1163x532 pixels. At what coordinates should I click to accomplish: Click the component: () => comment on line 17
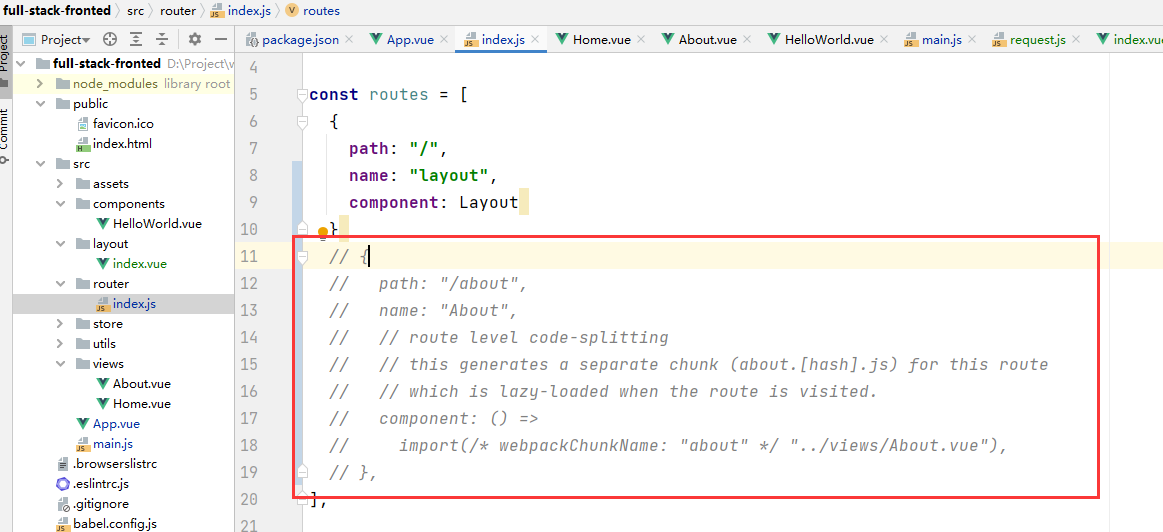click(458, 418)
